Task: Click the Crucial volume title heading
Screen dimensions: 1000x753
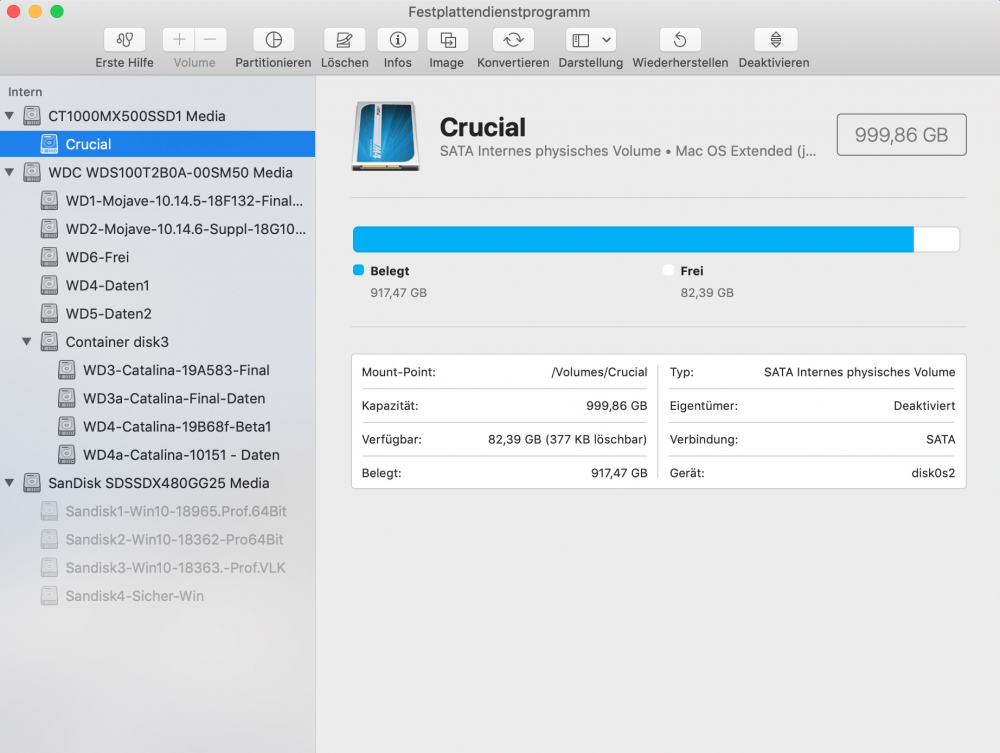Action: (483, 128)
